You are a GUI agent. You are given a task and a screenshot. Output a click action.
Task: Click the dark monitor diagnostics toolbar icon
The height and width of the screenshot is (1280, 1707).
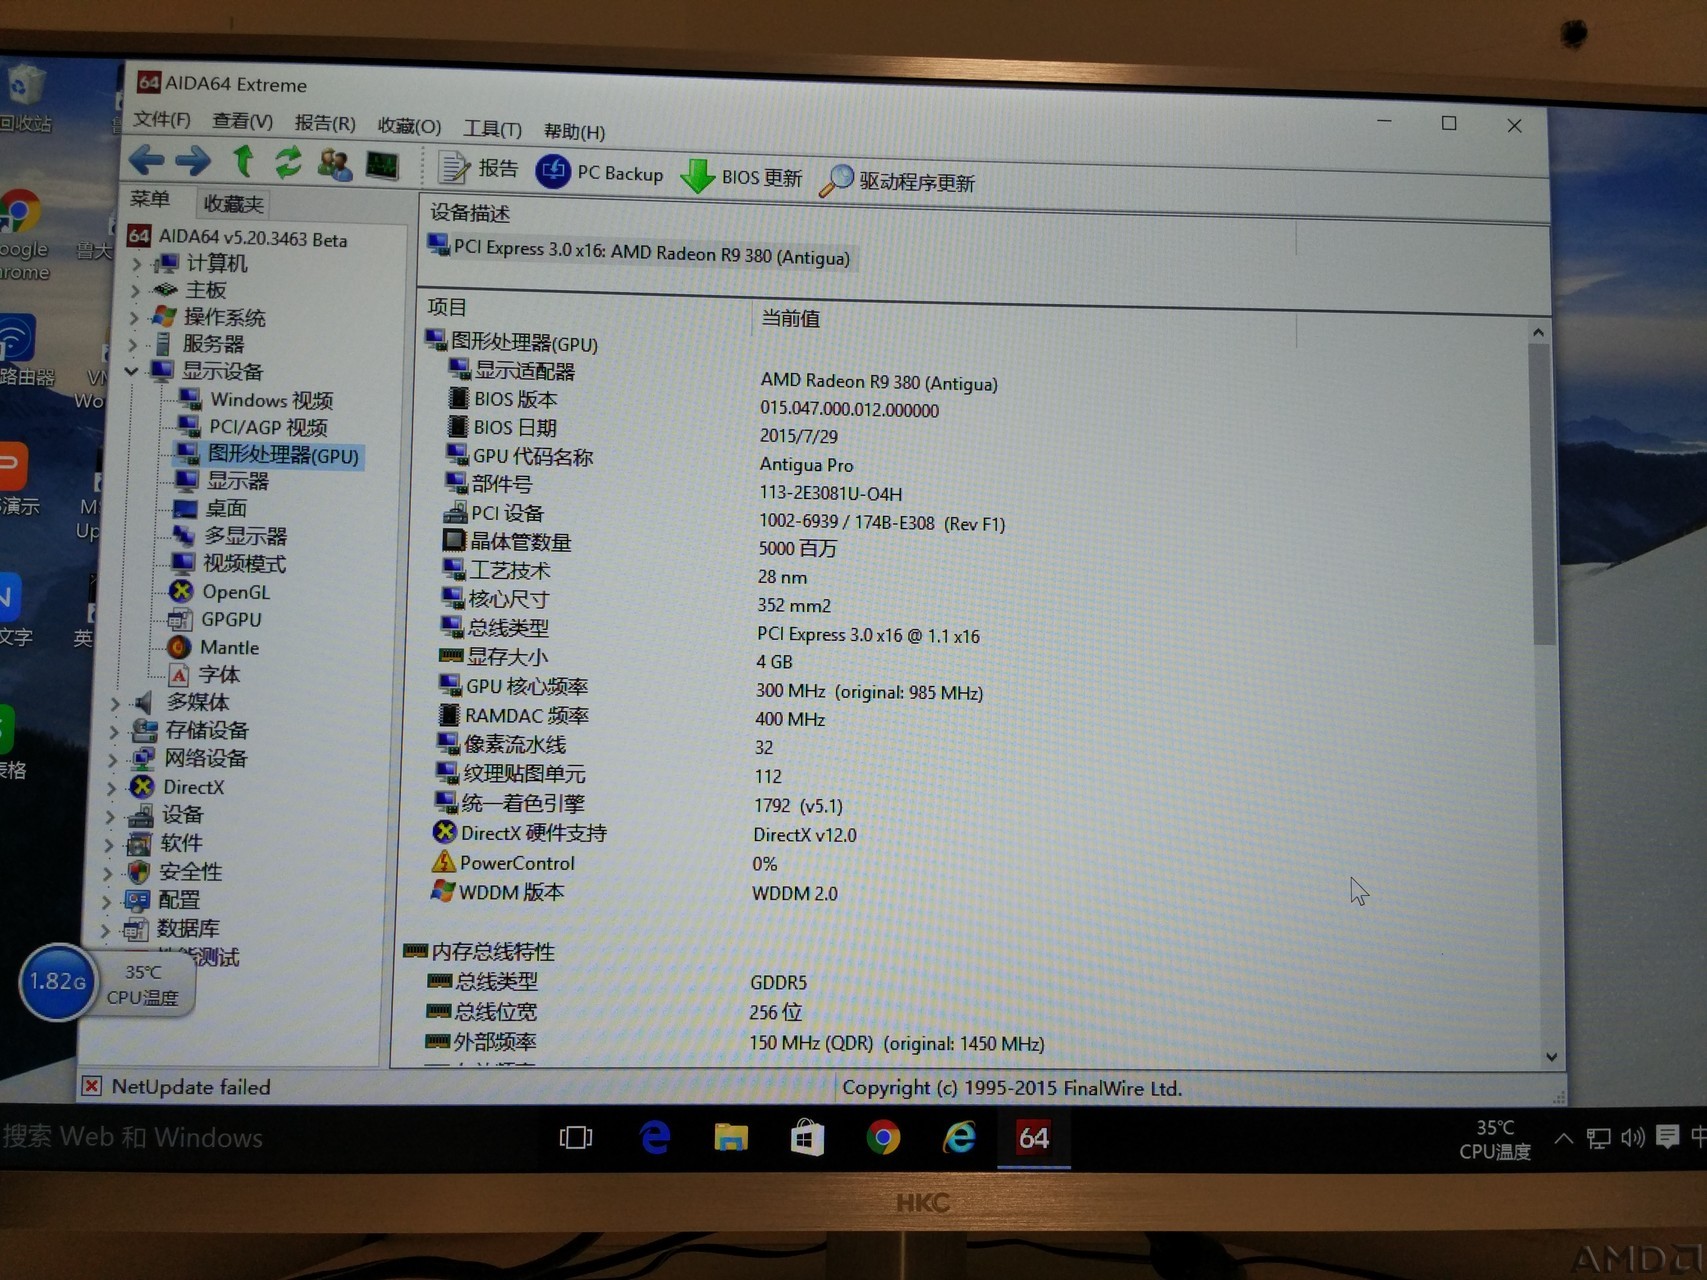coord(382,165)
